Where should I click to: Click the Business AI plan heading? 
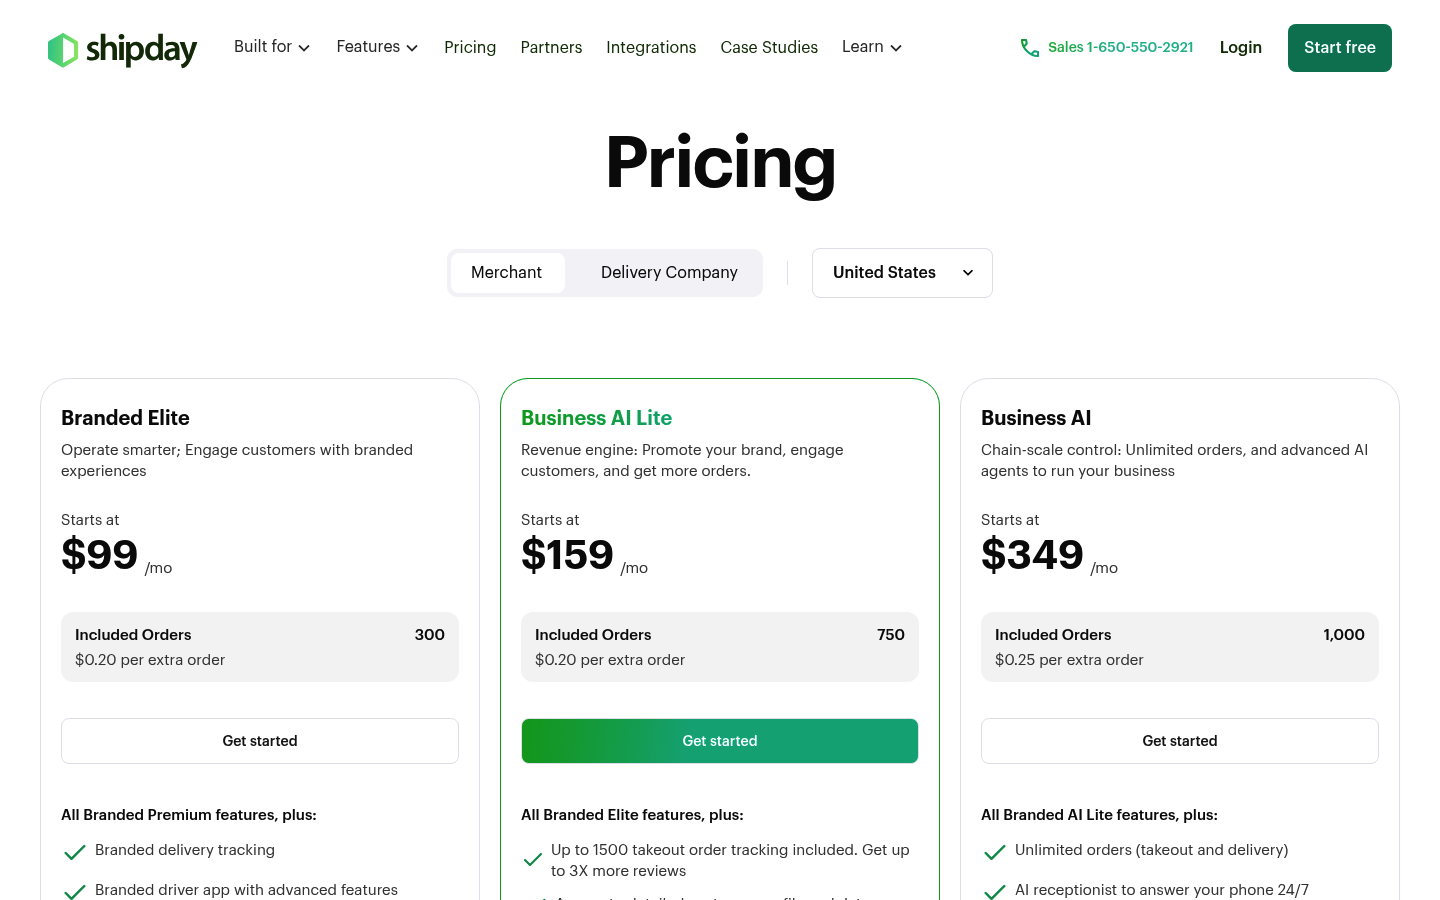1036,418
